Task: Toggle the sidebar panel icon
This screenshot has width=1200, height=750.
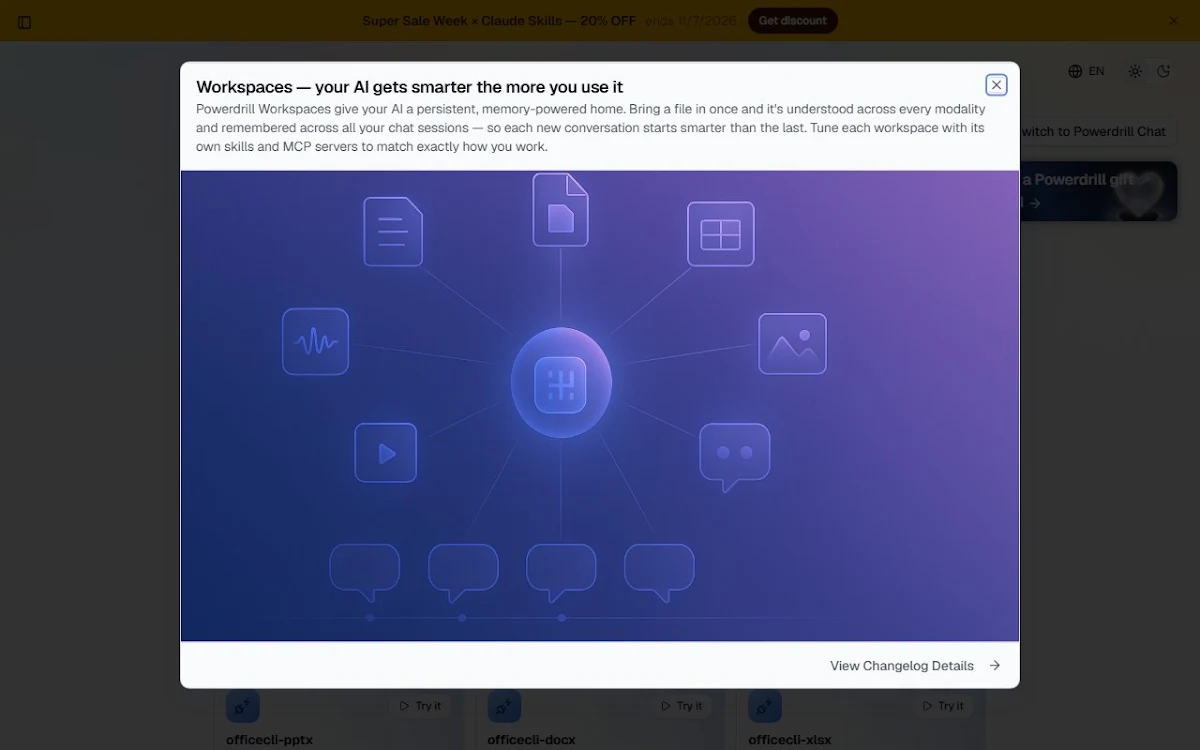Action: [x=25, y=22]
